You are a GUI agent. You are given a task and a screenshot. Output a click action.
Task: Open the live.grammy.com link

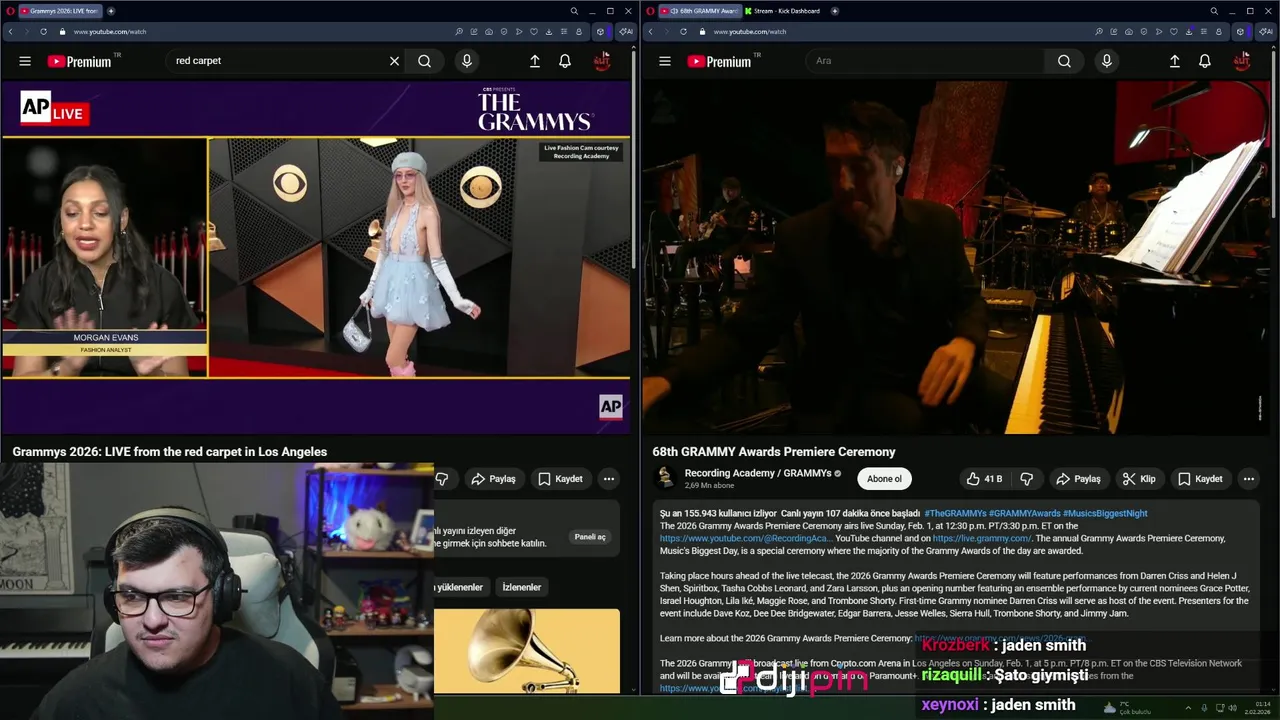(982, 538)
